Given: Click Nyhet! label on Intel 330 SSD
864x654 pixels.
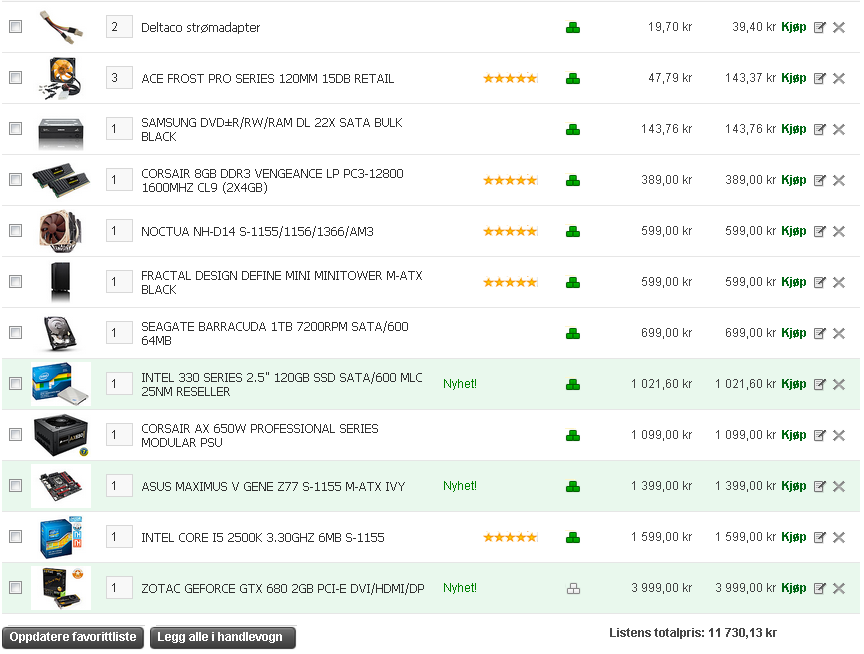Looking at the screenshot, I should click(460, 384).
